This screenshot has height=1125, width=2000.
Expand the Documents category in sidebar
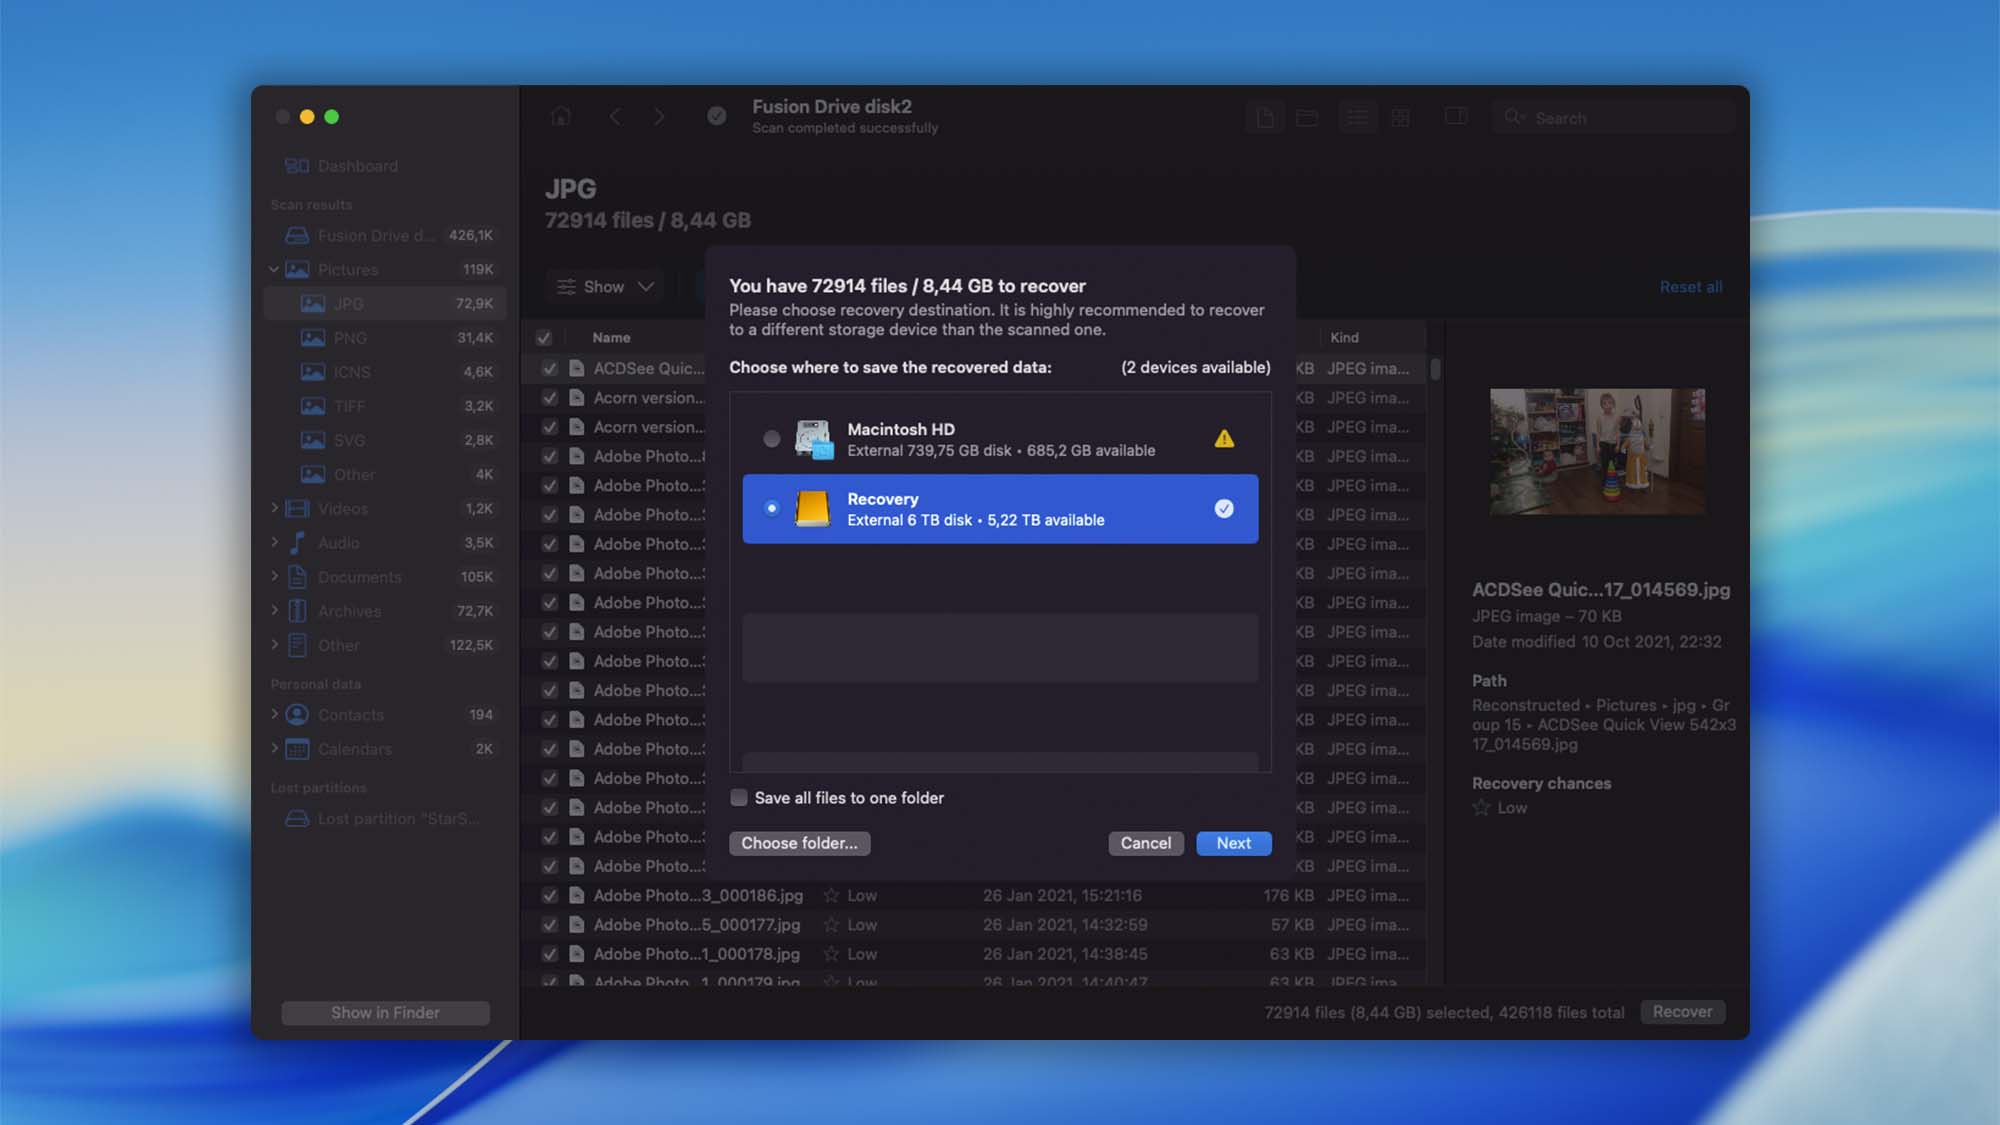click(x=275, y=577)
